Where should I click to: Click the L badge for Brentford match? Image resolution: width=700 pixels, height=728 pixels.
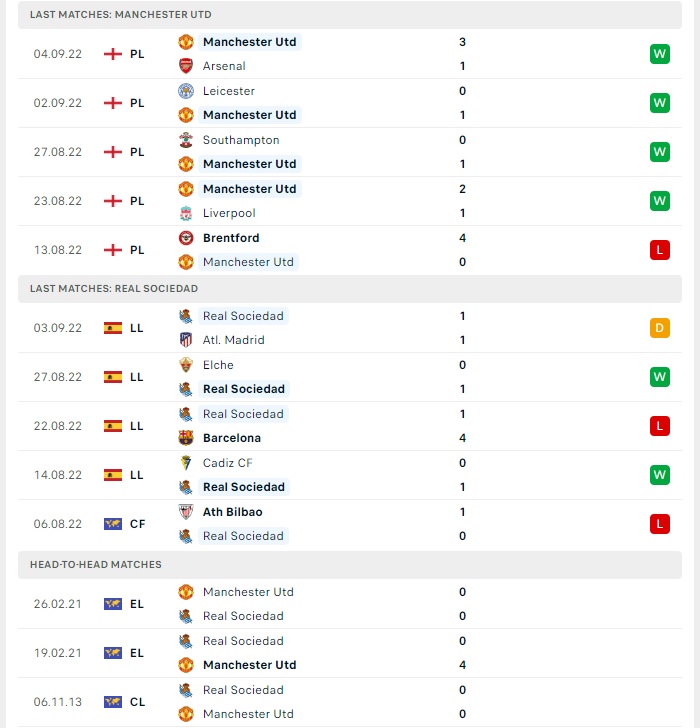coord(660,250)
